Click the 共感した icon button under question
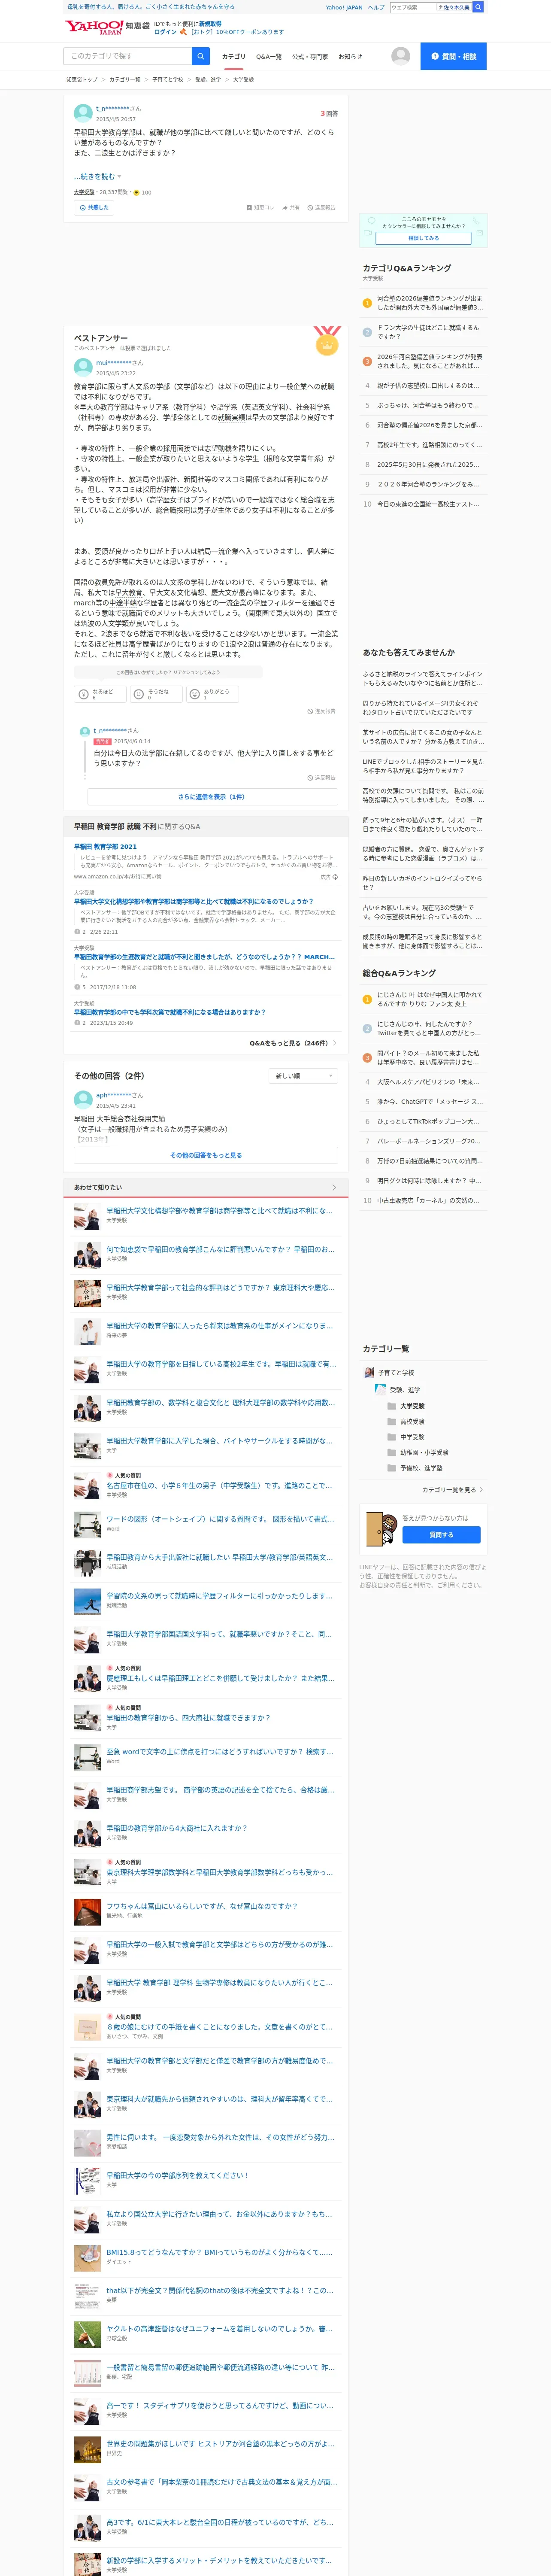The width and height of the screenshot is (551, 2576). pyautogui.click(x=93, y=208)
